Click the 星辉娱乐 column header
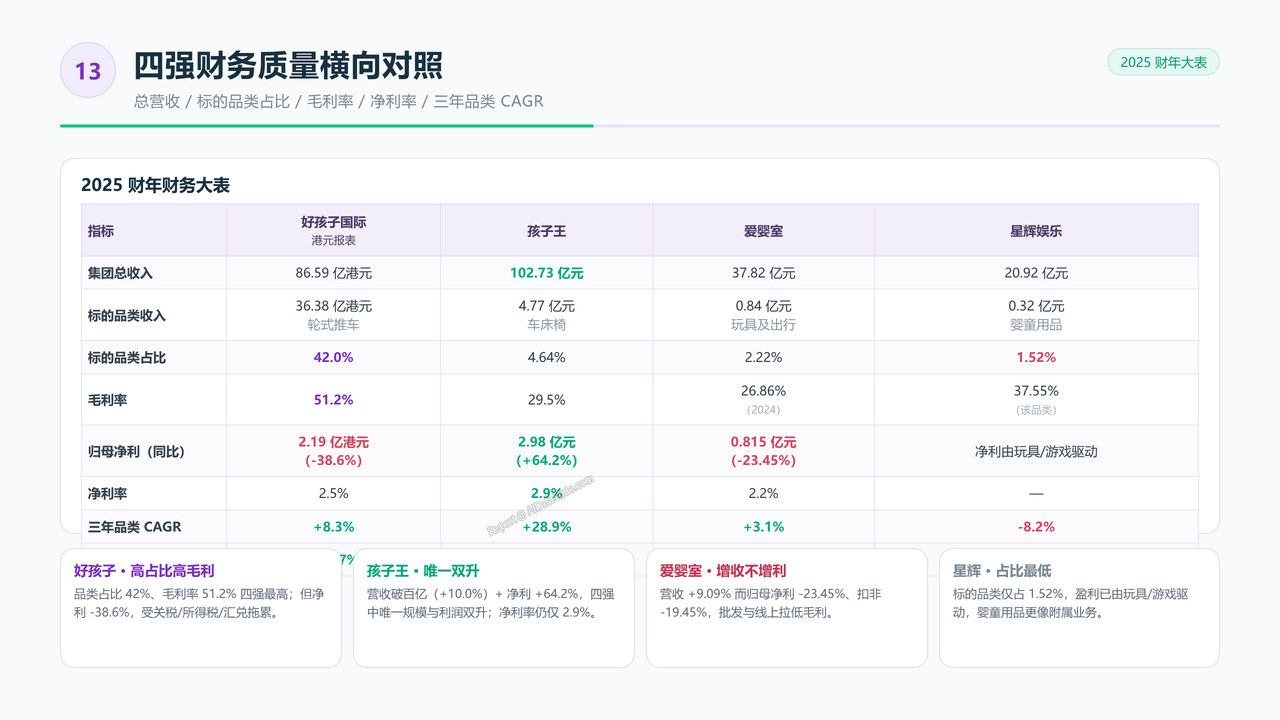Screen dimensions: 1280x720 [x=1036, y=231]
